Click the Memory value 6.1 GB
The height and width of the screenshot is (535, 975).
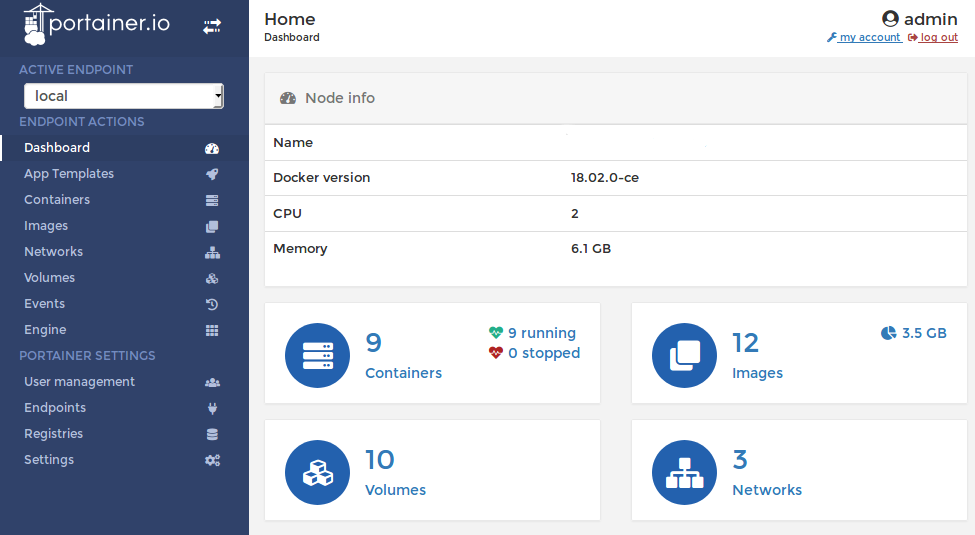(x=591, y=248)
